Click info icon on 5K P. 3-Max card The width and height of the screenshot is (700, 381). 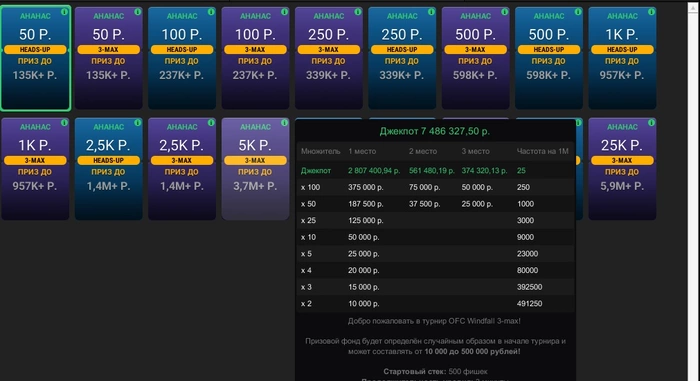[284, 123]
